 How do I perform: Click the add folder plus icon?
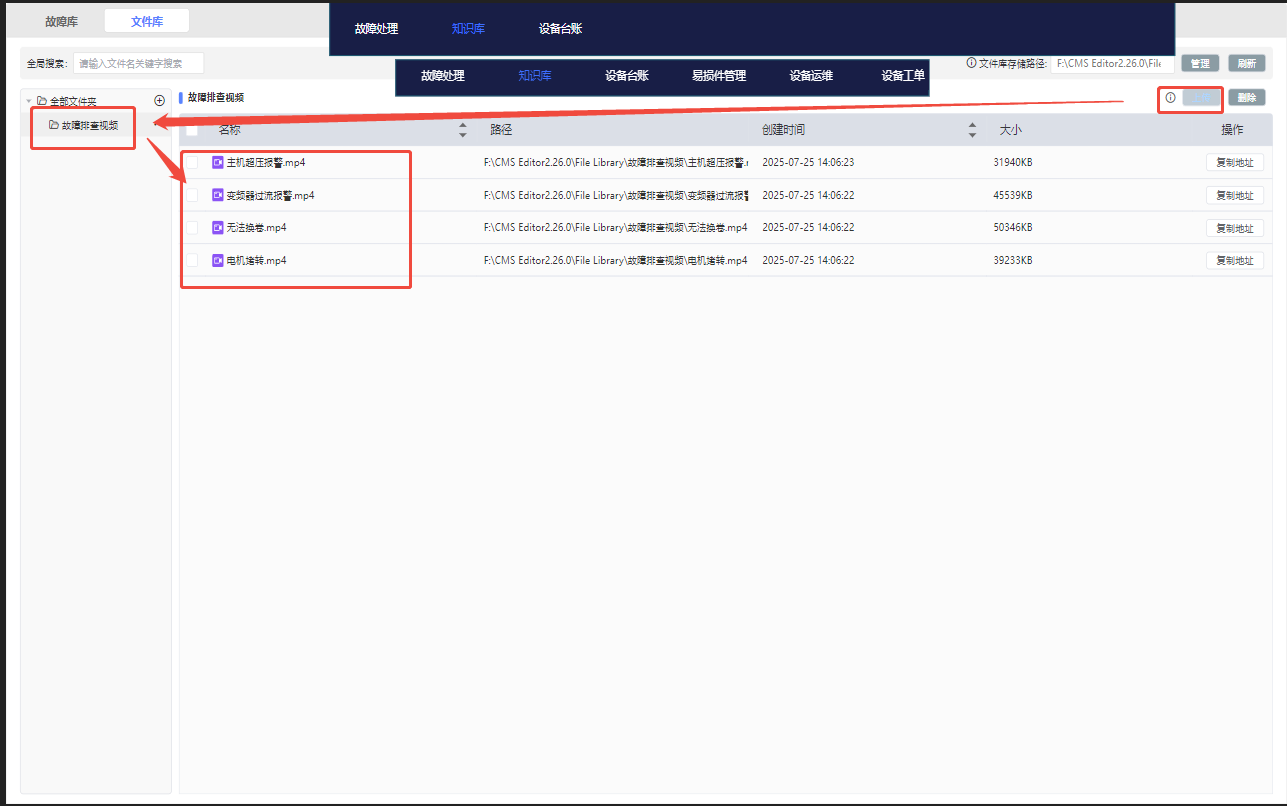pos(159,101)
